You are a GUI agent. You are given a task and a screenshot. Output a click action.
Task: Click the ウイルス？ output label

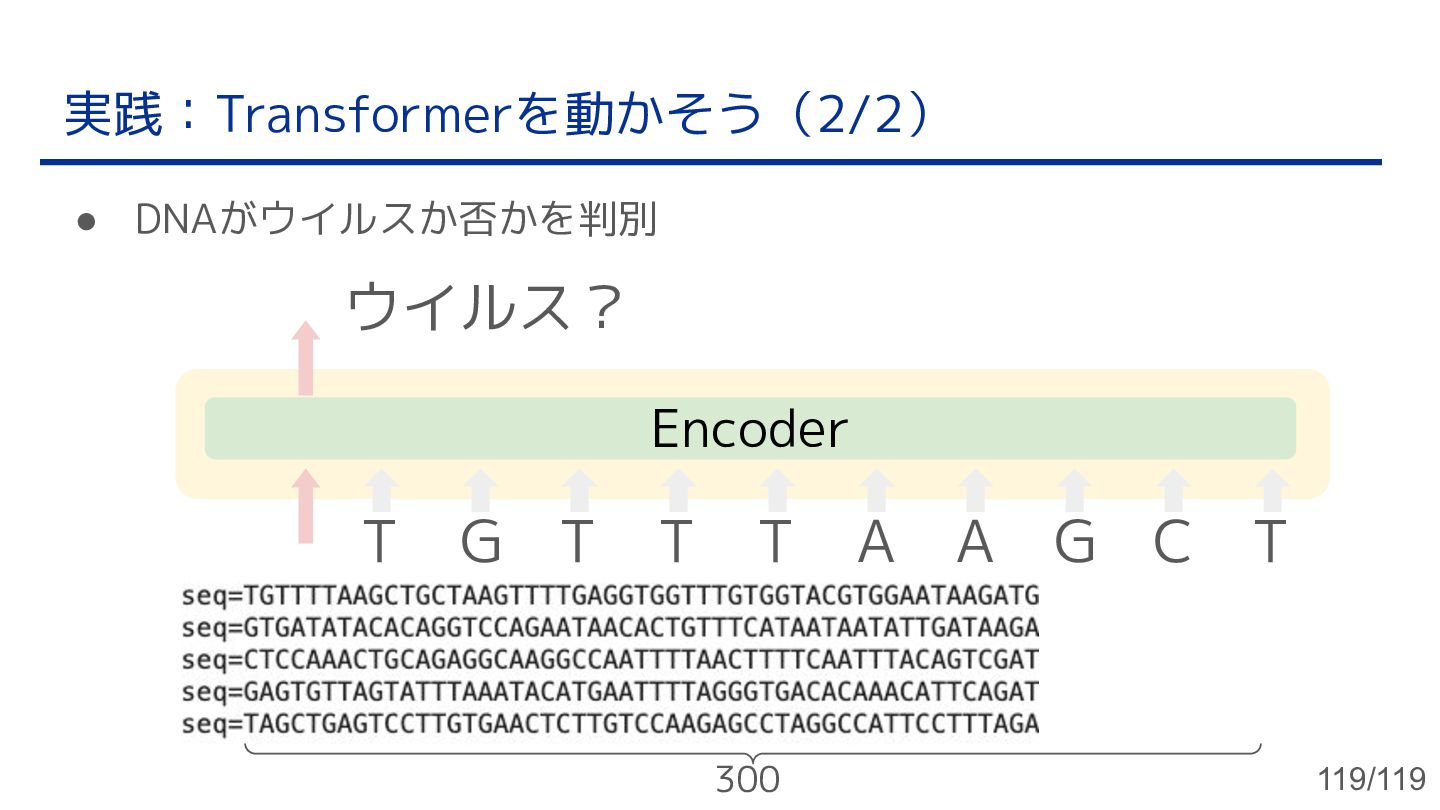[x=485, y=310]
